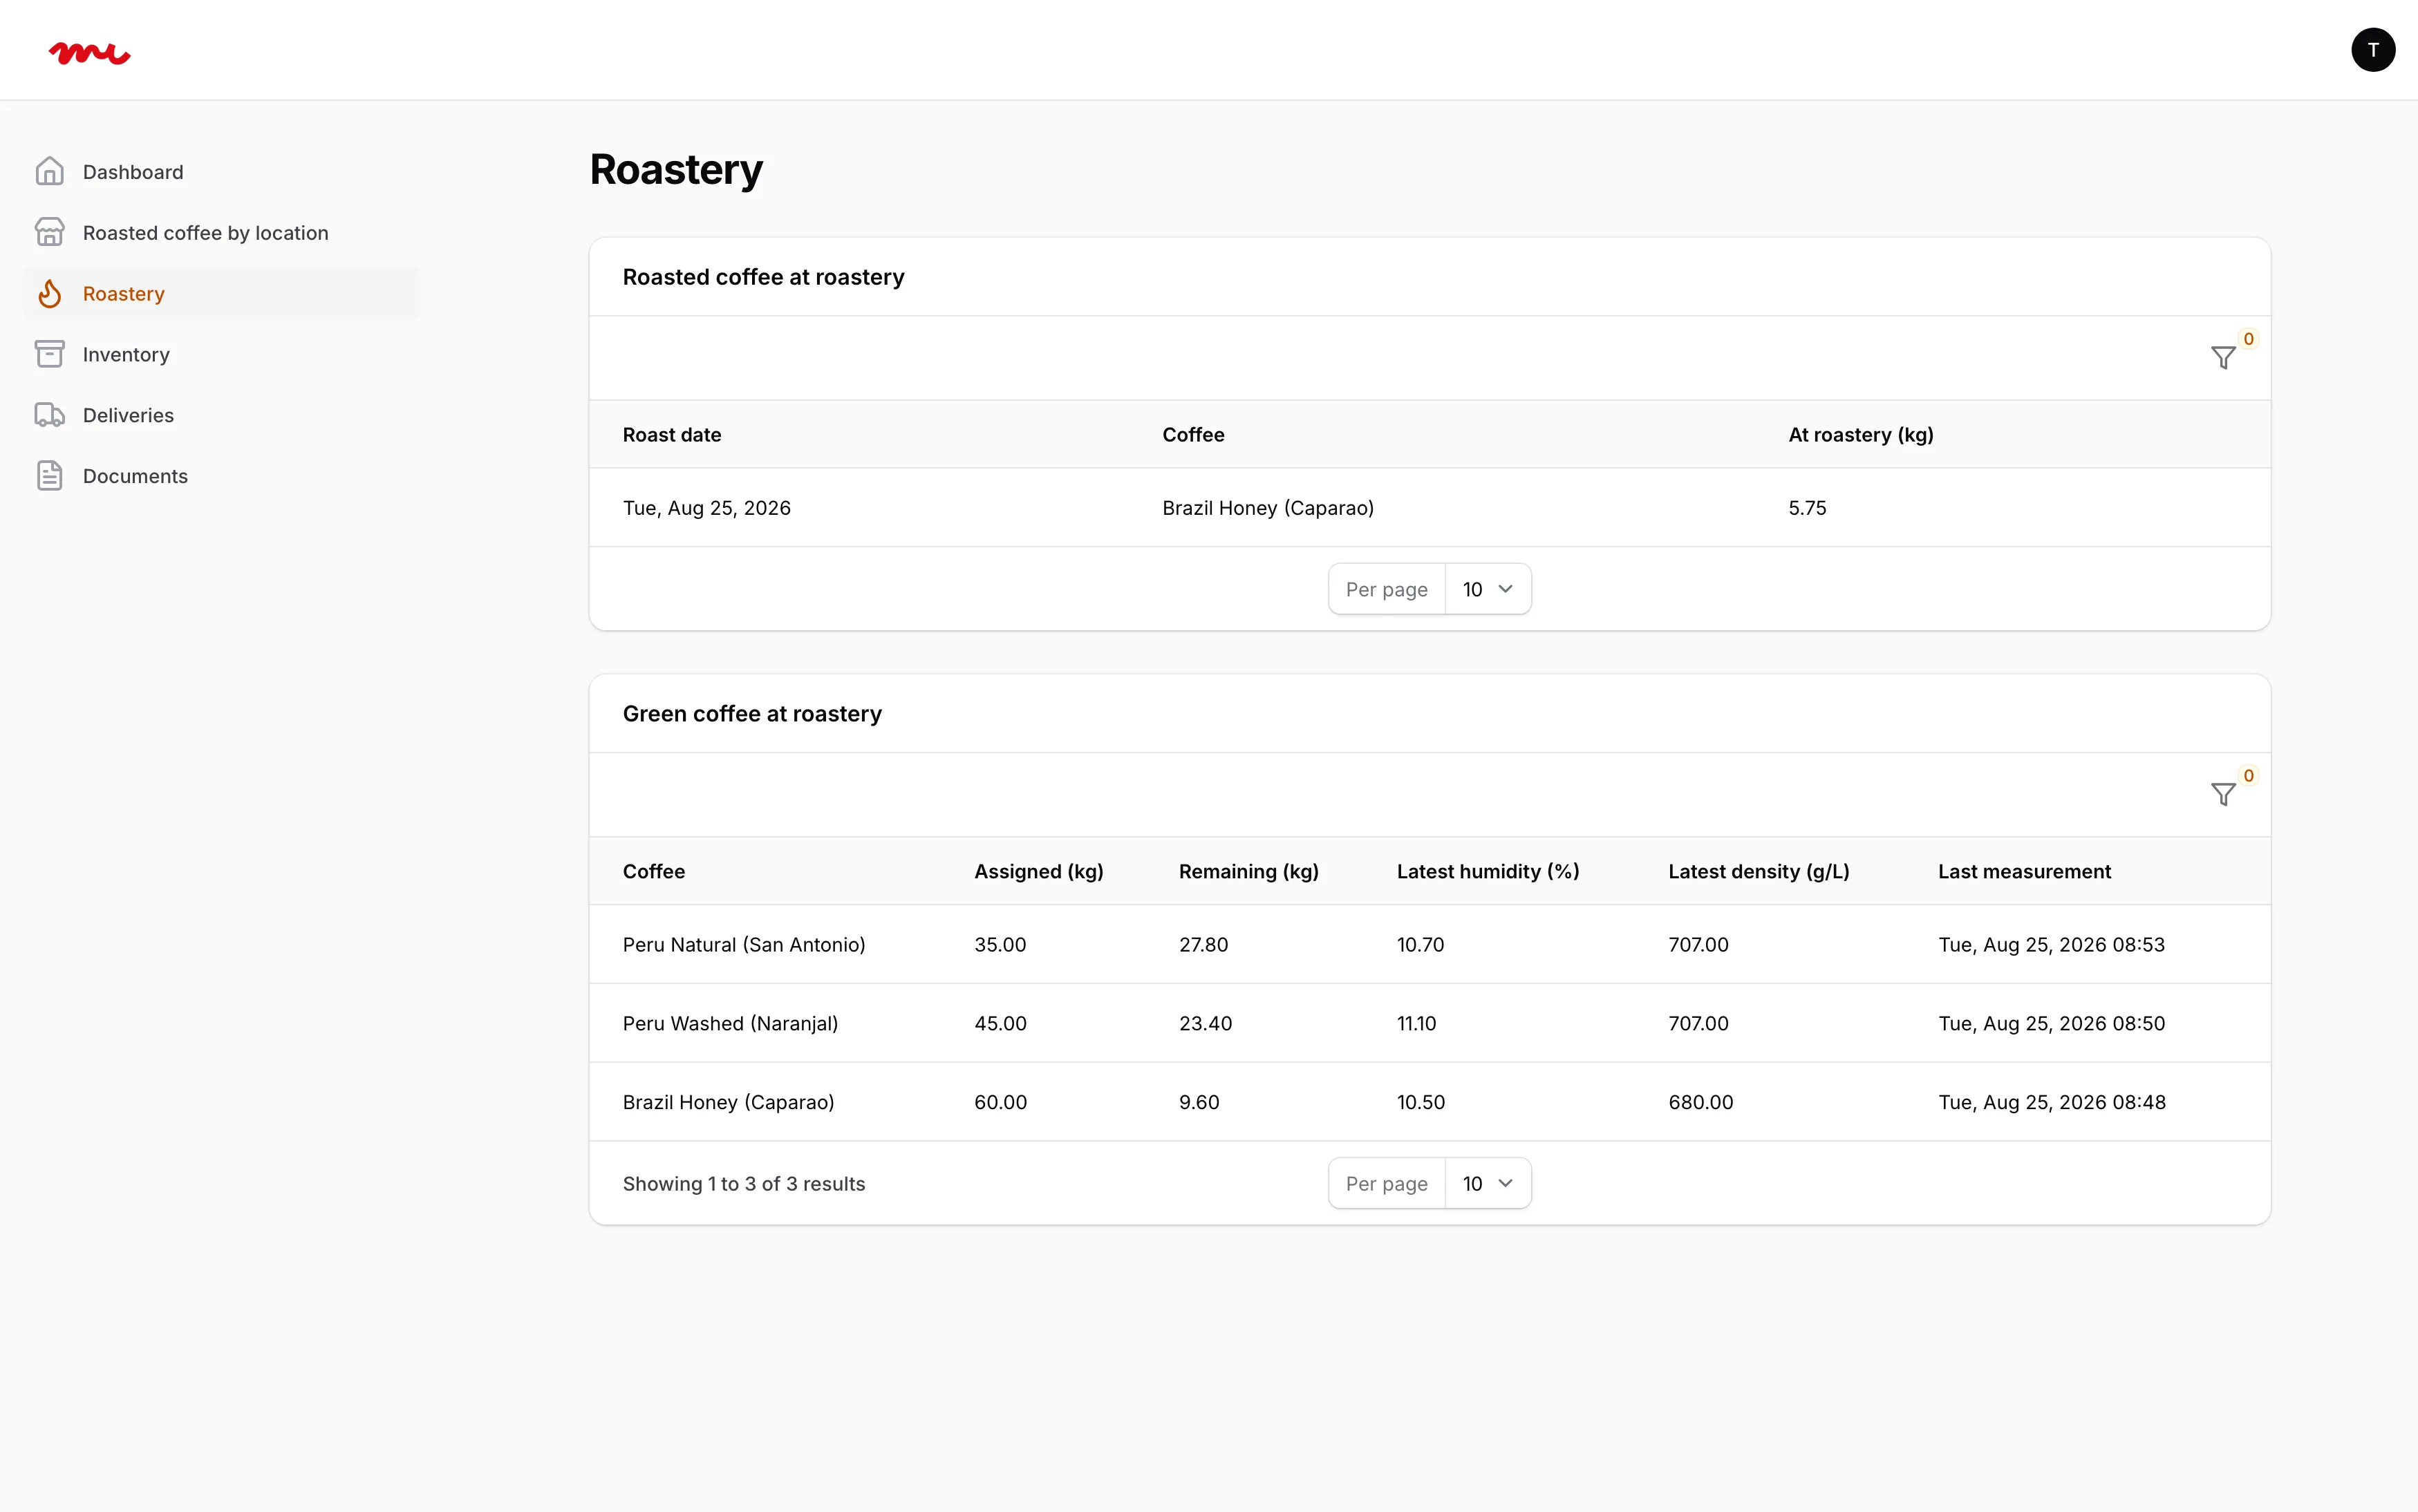Screen dimensions: 2418x1512
Task: Click the Last measurement column header
Action: (2024, 872)
